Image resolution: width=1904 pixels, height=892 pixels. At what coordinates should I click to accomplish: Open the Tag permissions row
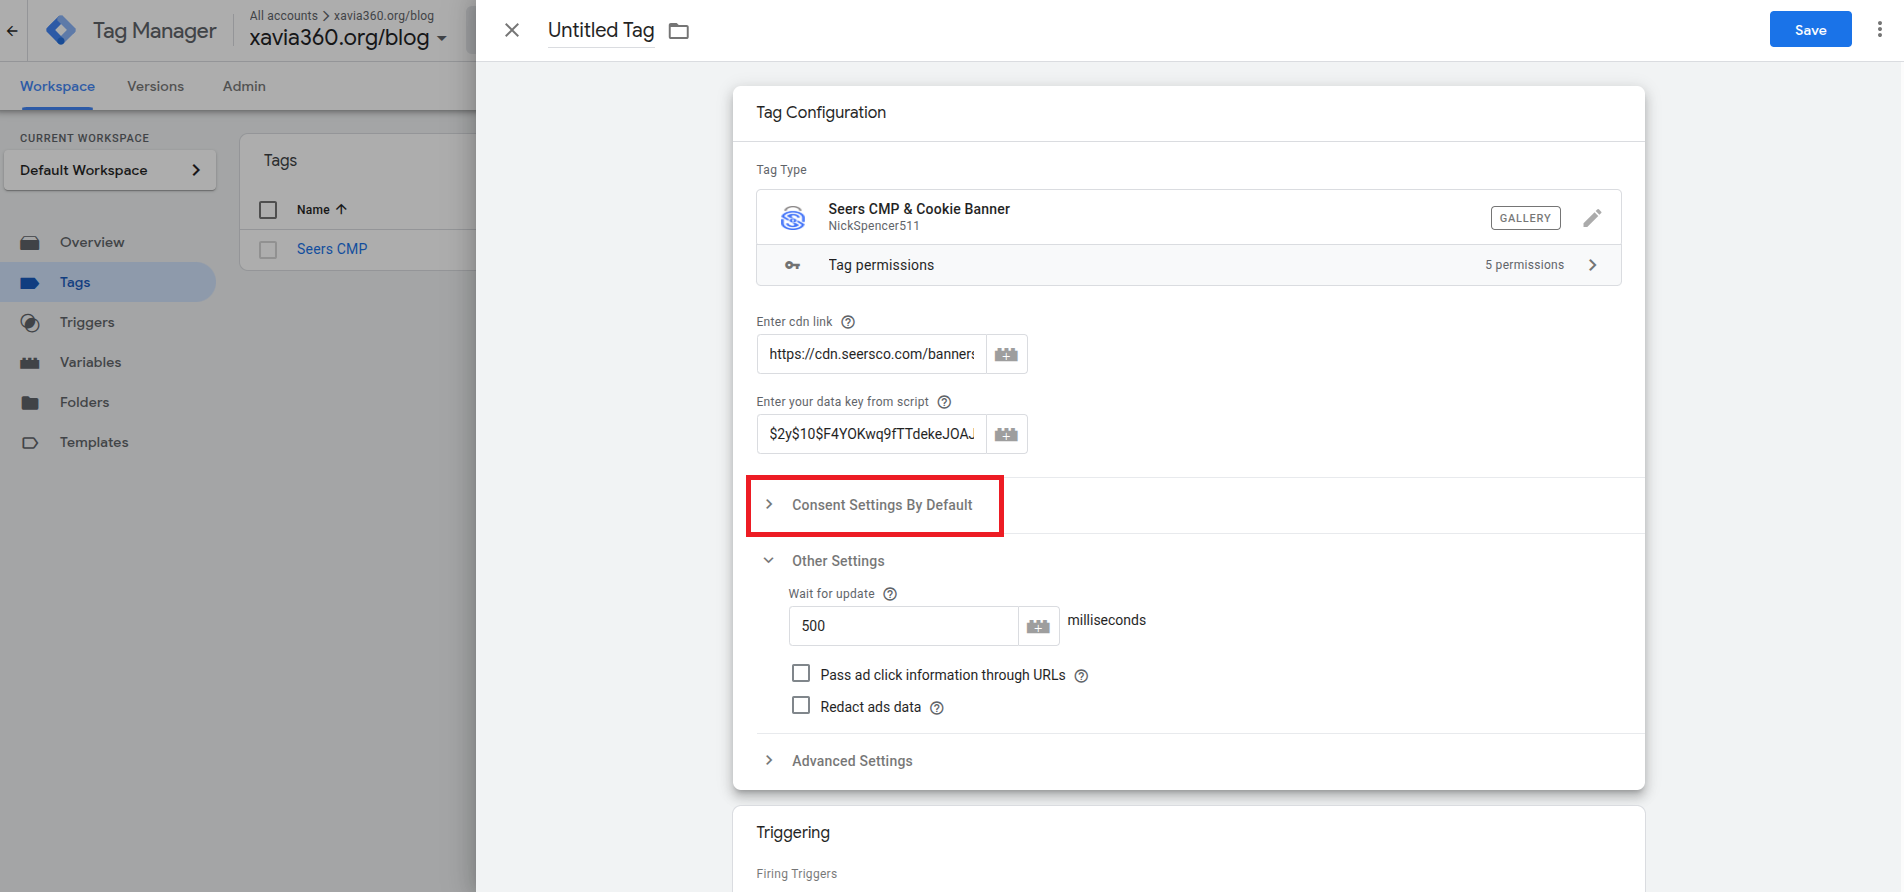tap(1188, 265)
